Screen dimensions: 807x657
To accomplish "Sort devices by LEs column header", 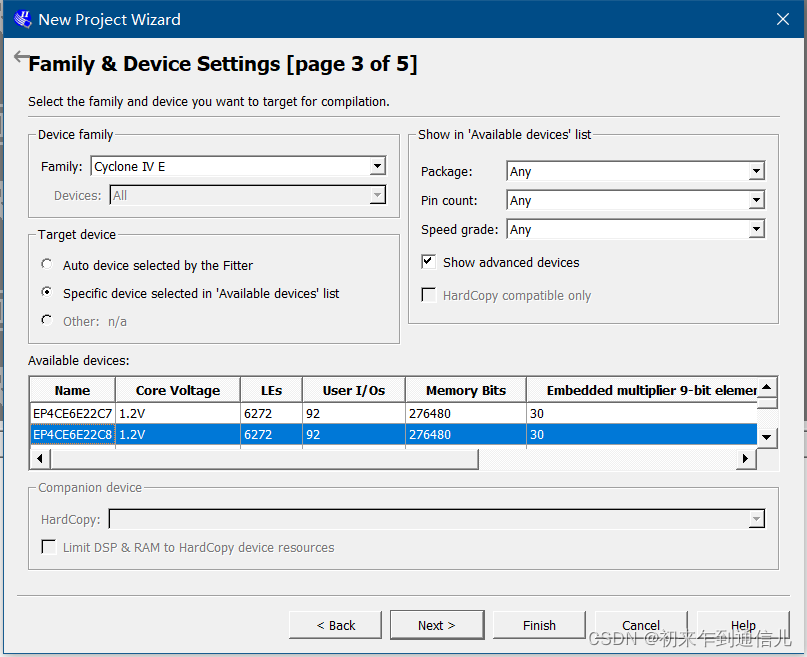I will (x=271, y=390).
